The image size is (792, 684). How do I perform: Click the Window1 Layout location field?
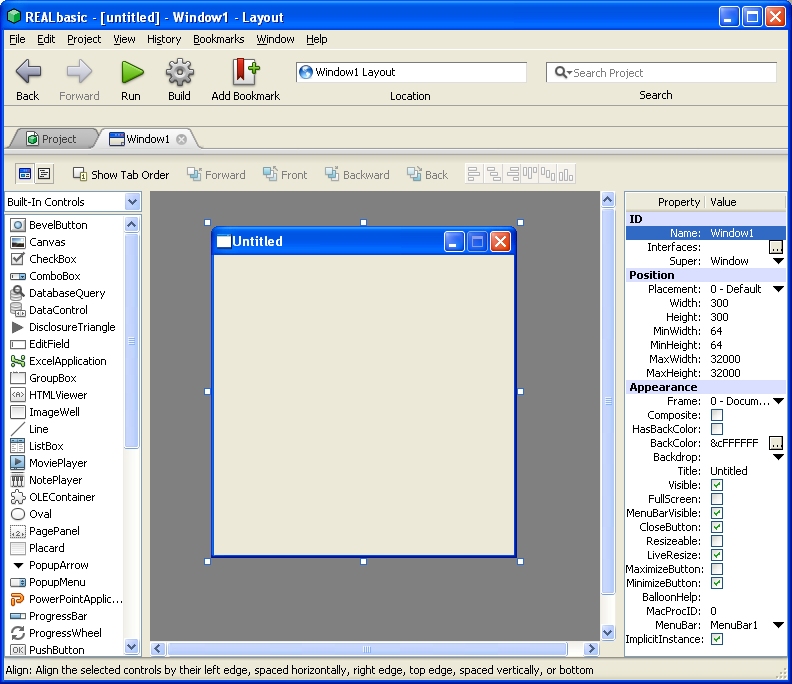(411, 72)
